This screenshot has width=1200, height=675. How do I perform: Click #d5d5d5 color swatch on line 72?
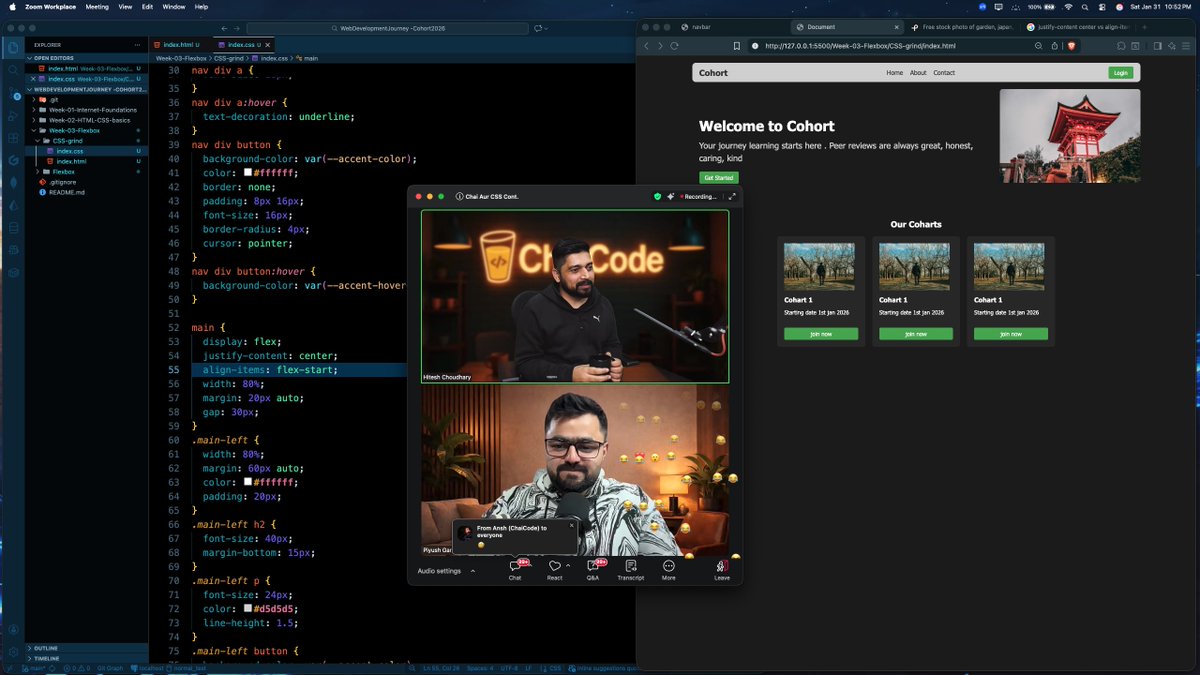click(x=248, y=608)
